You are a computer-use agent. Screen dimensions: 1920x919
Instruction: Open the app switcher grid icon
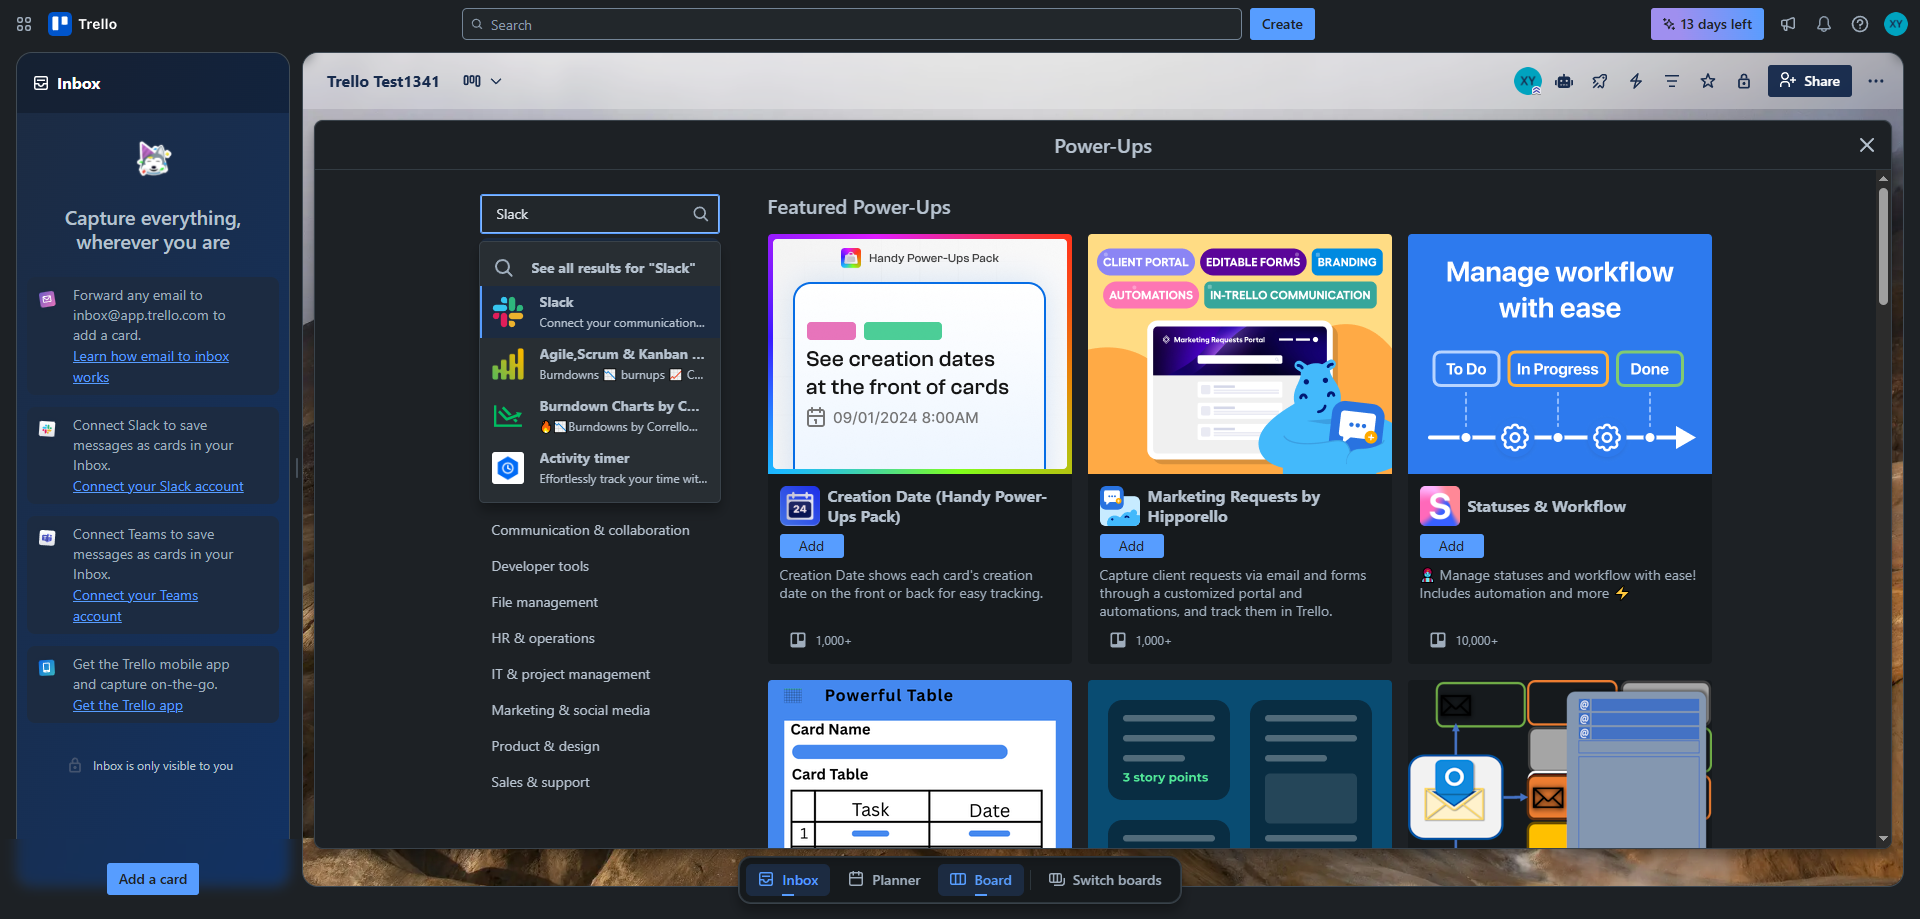(24, 24)
